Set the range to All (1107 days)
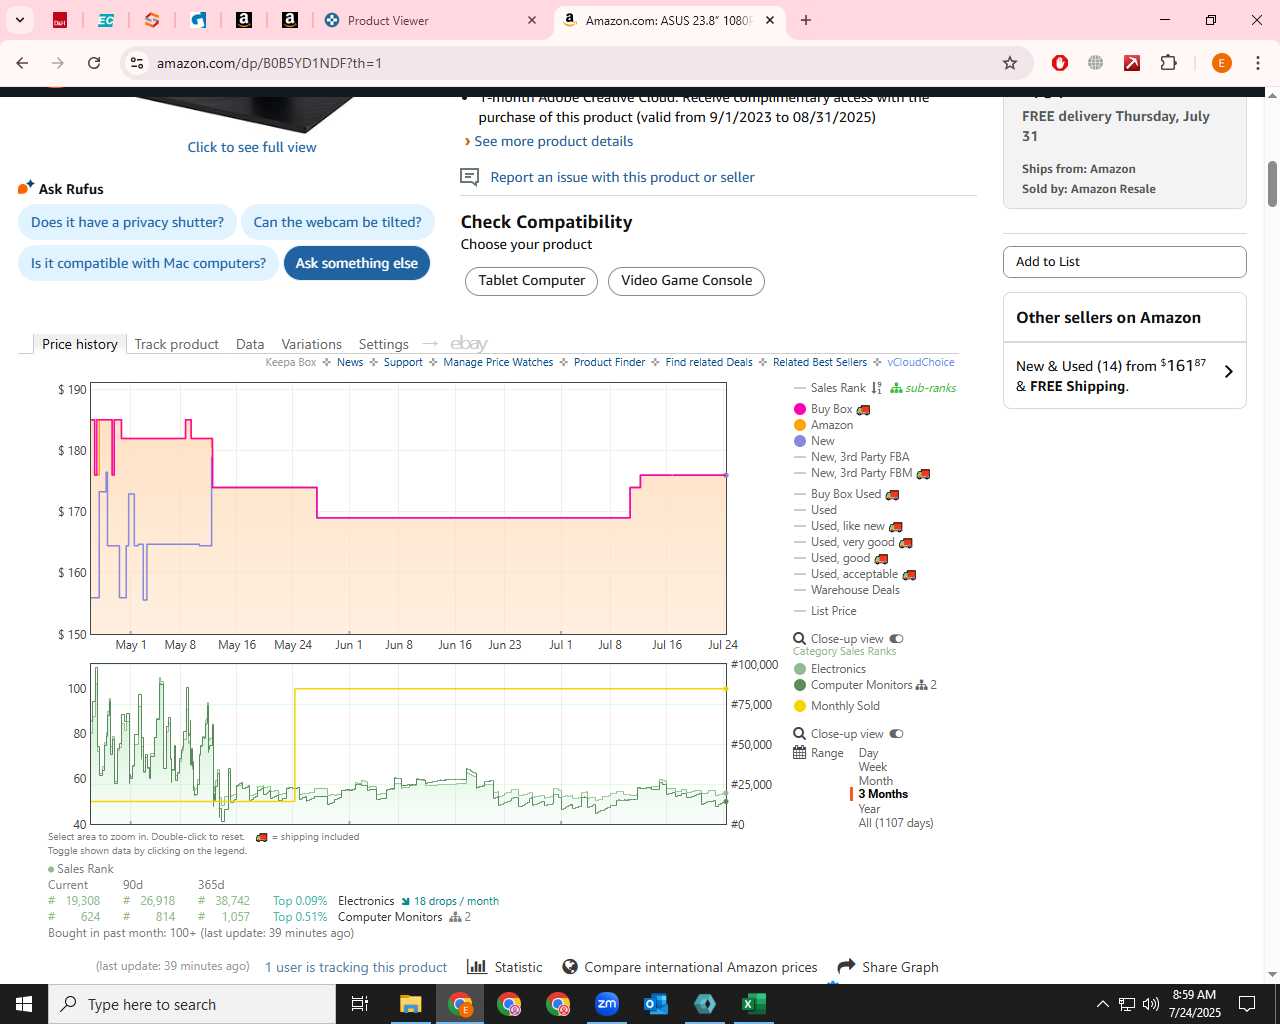Viewport: 1280px width, 1024px height. [x=895, y=823]
